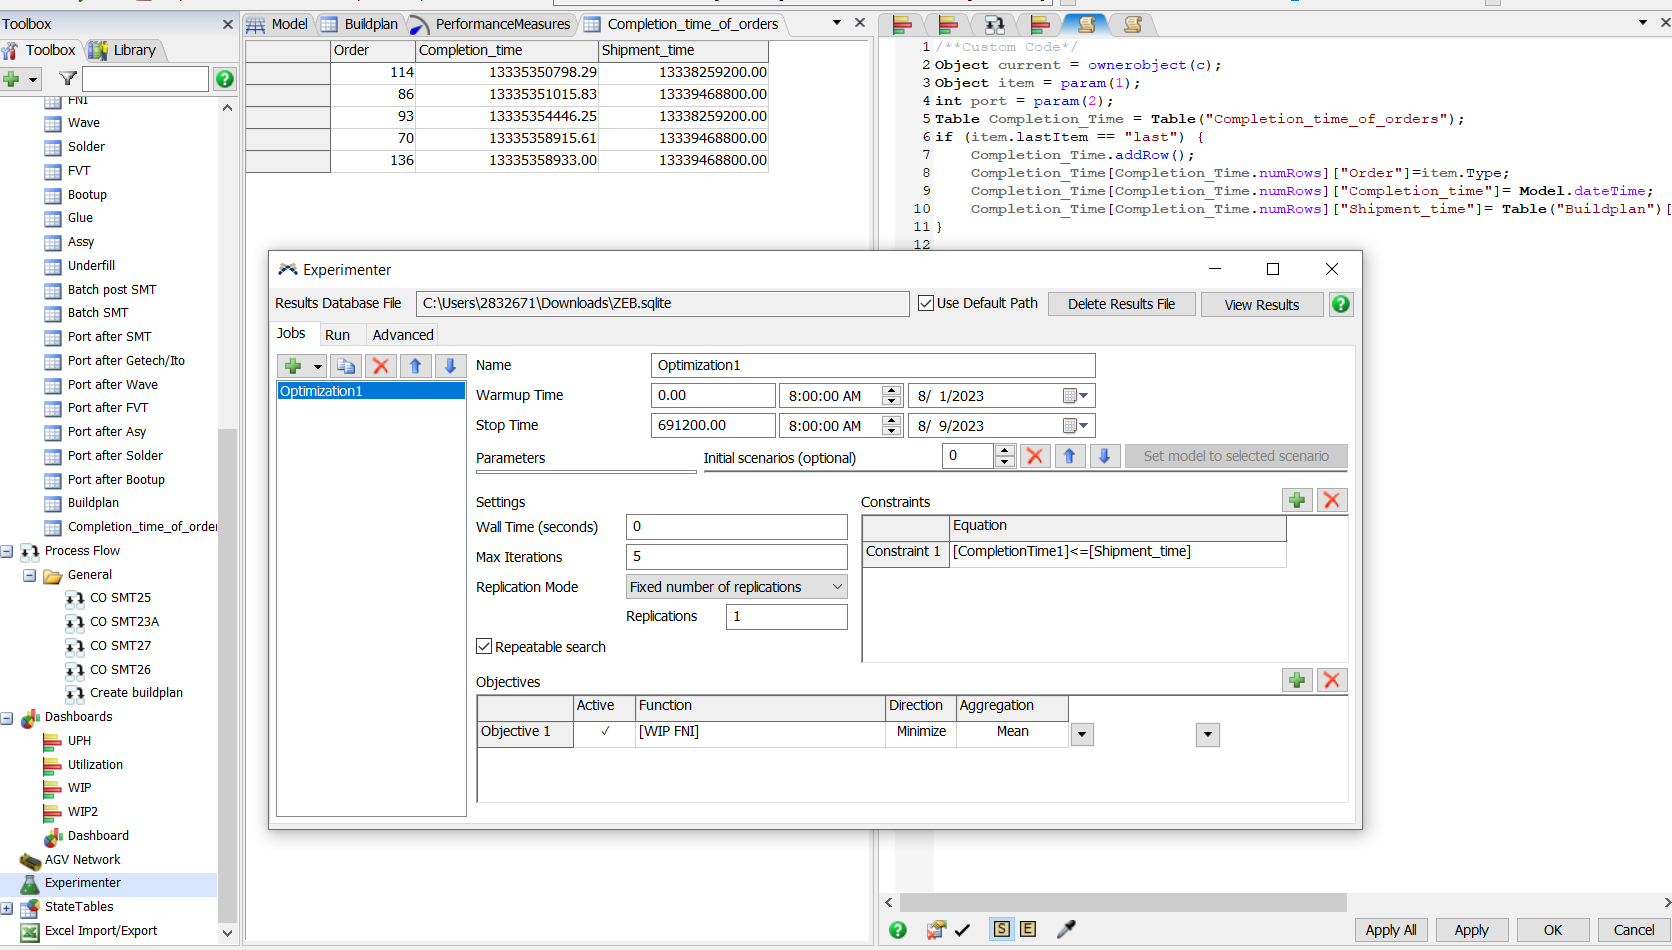Viewport: 1672px width, 950px height.
Task: Open the Advanced tab
Action: click(403, 335)
